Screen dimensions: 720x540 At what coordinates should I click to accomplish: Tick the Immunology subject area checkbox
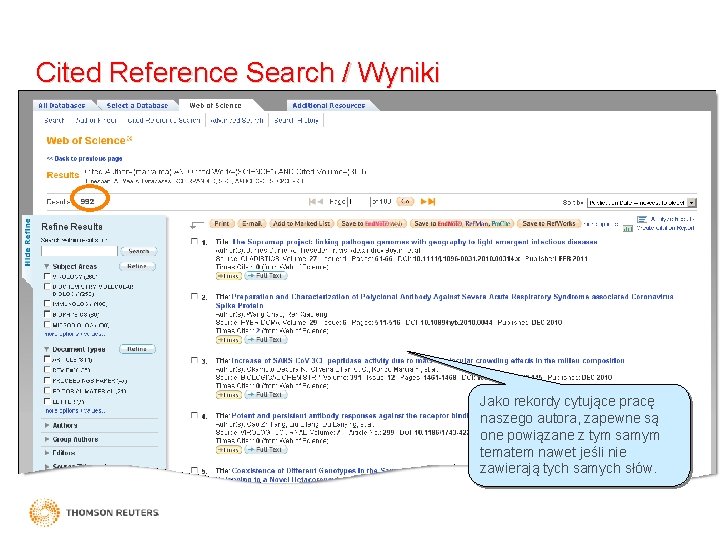point(47,304)
